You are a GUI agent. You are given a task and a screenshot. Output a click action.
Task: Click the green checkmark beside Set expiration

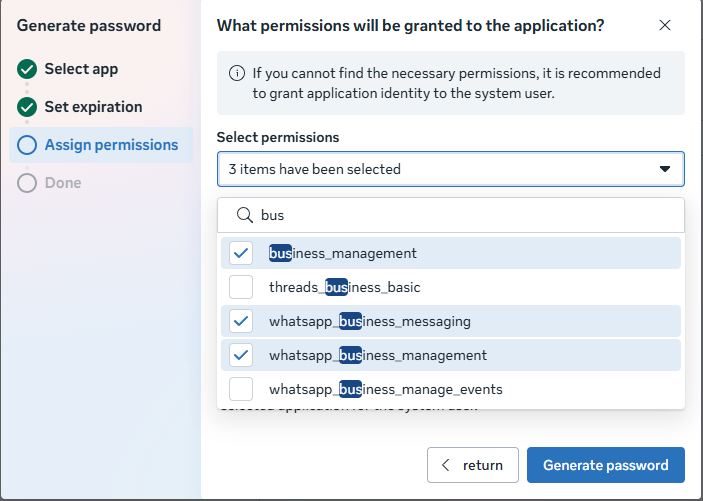click(x=27, y=107)
